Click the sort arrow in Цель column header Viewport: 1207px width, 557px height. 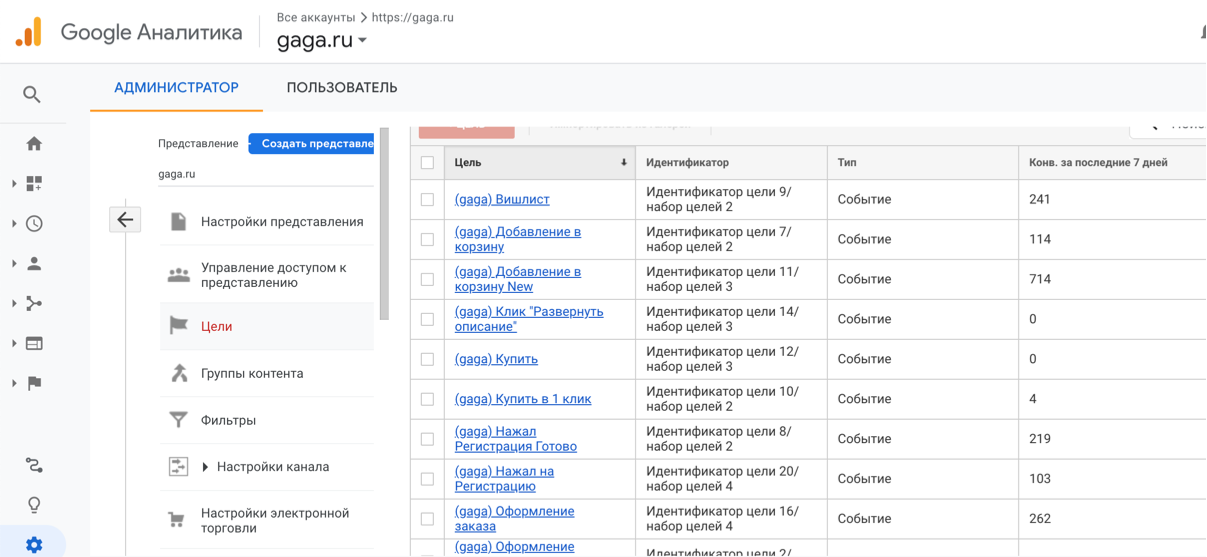(624, 162)
